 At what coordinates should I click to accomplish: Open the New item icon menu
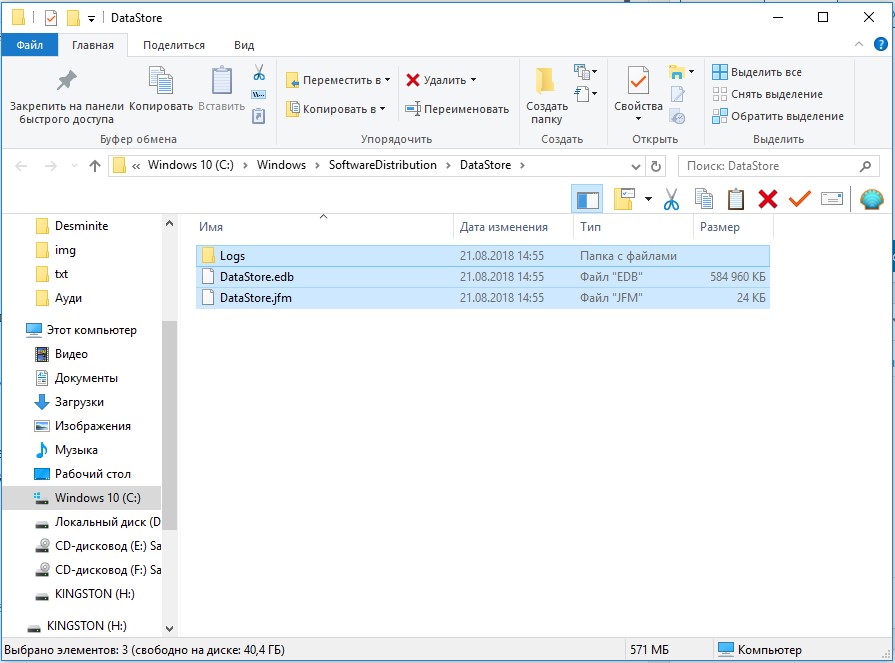coord(586,72)
